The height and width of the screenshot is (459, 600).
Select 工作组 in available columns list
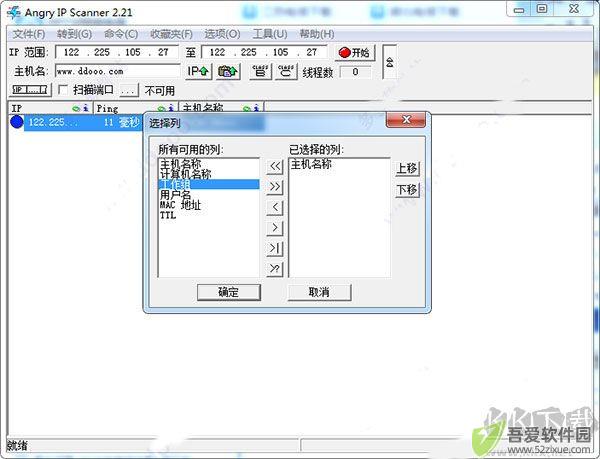pos(209,184)
